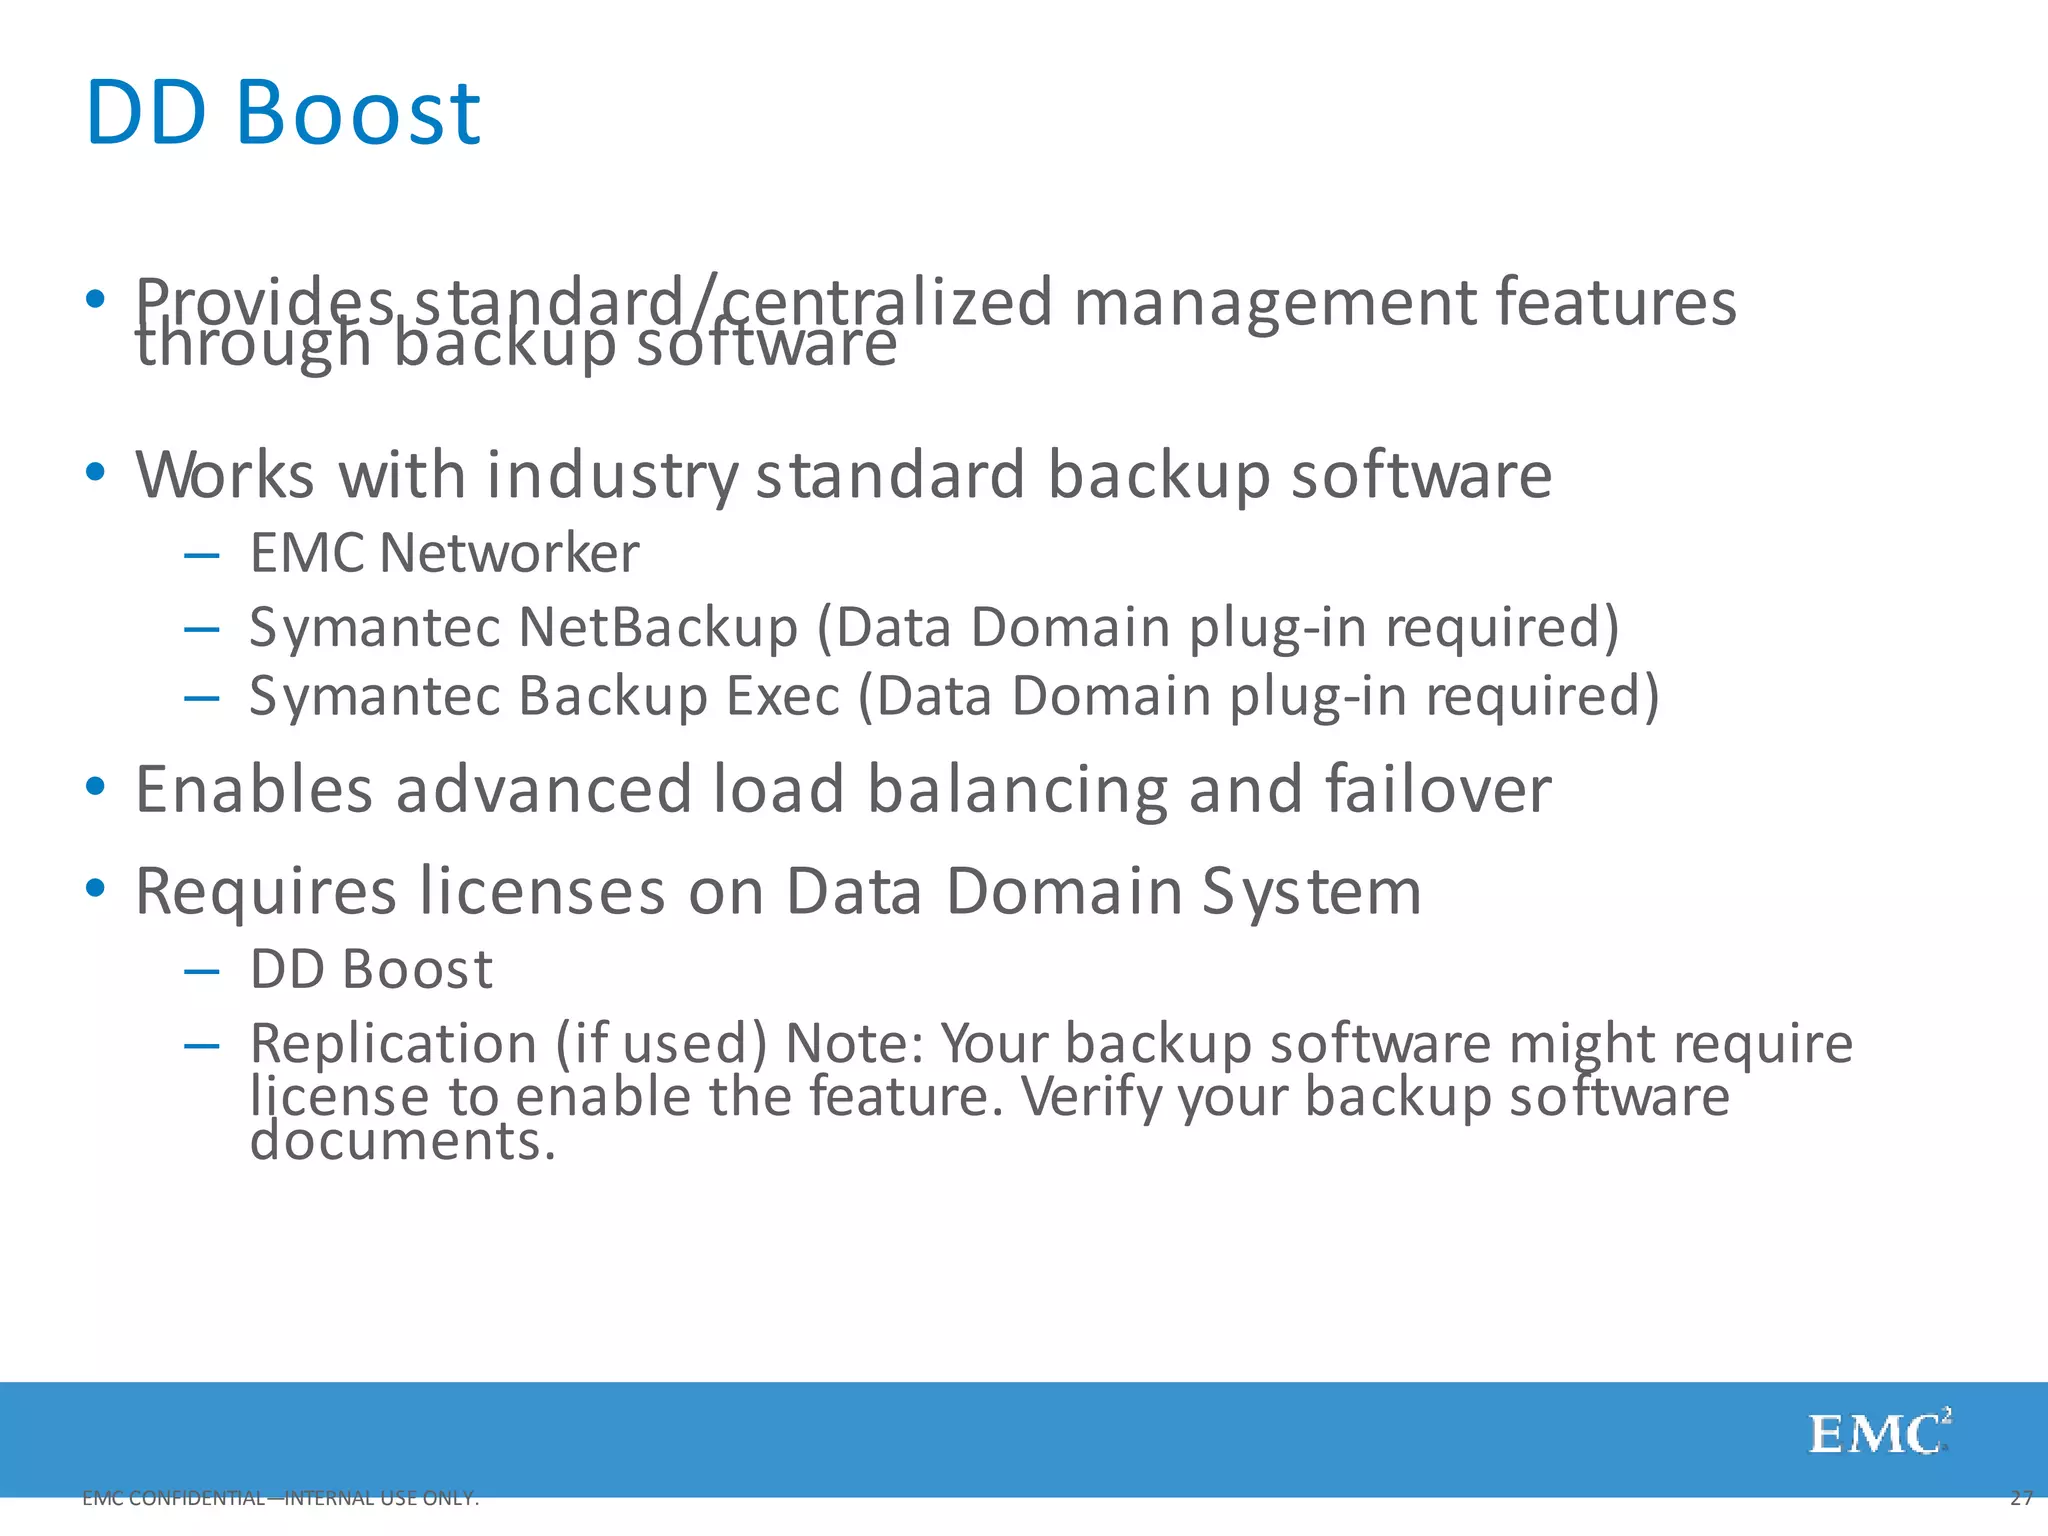Click the word 'documents.' in last line

pos(402,1142)
